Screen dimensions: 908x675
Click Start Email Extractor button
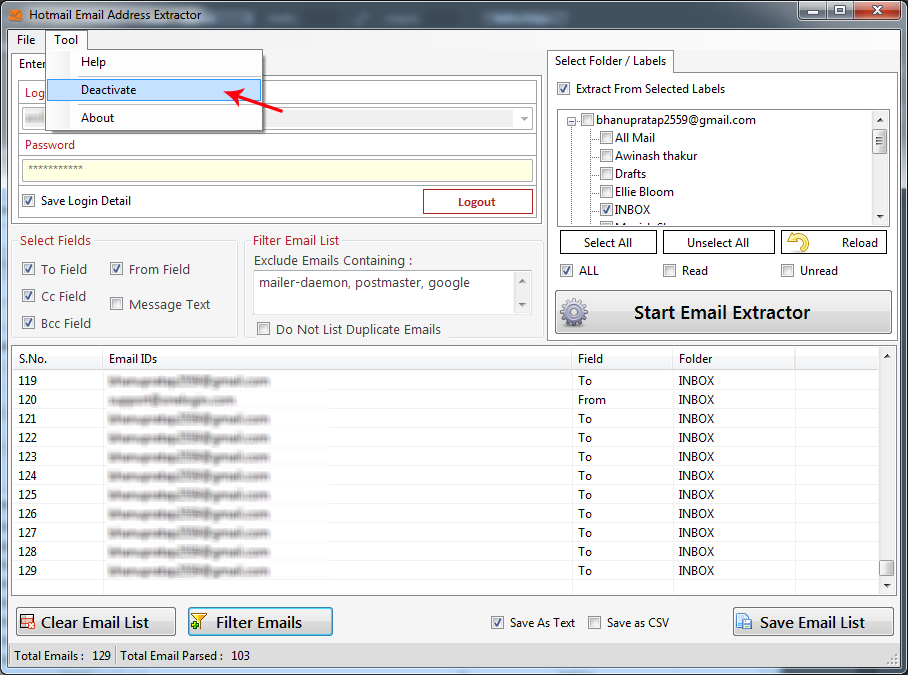(x=723, y=313)
